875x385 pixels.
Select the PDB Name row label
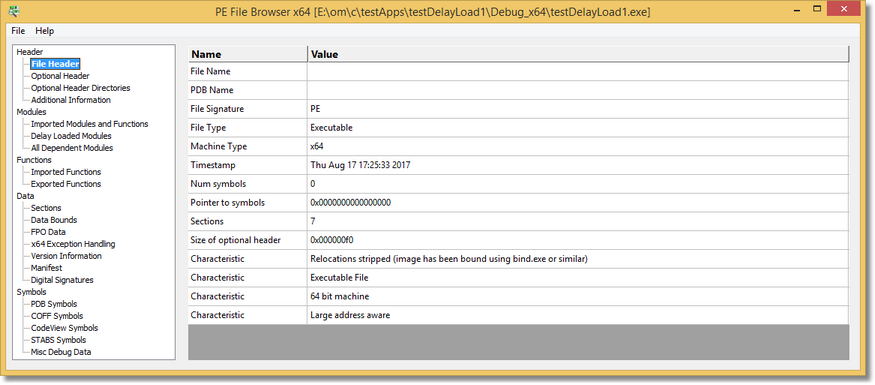pos(212,90)
